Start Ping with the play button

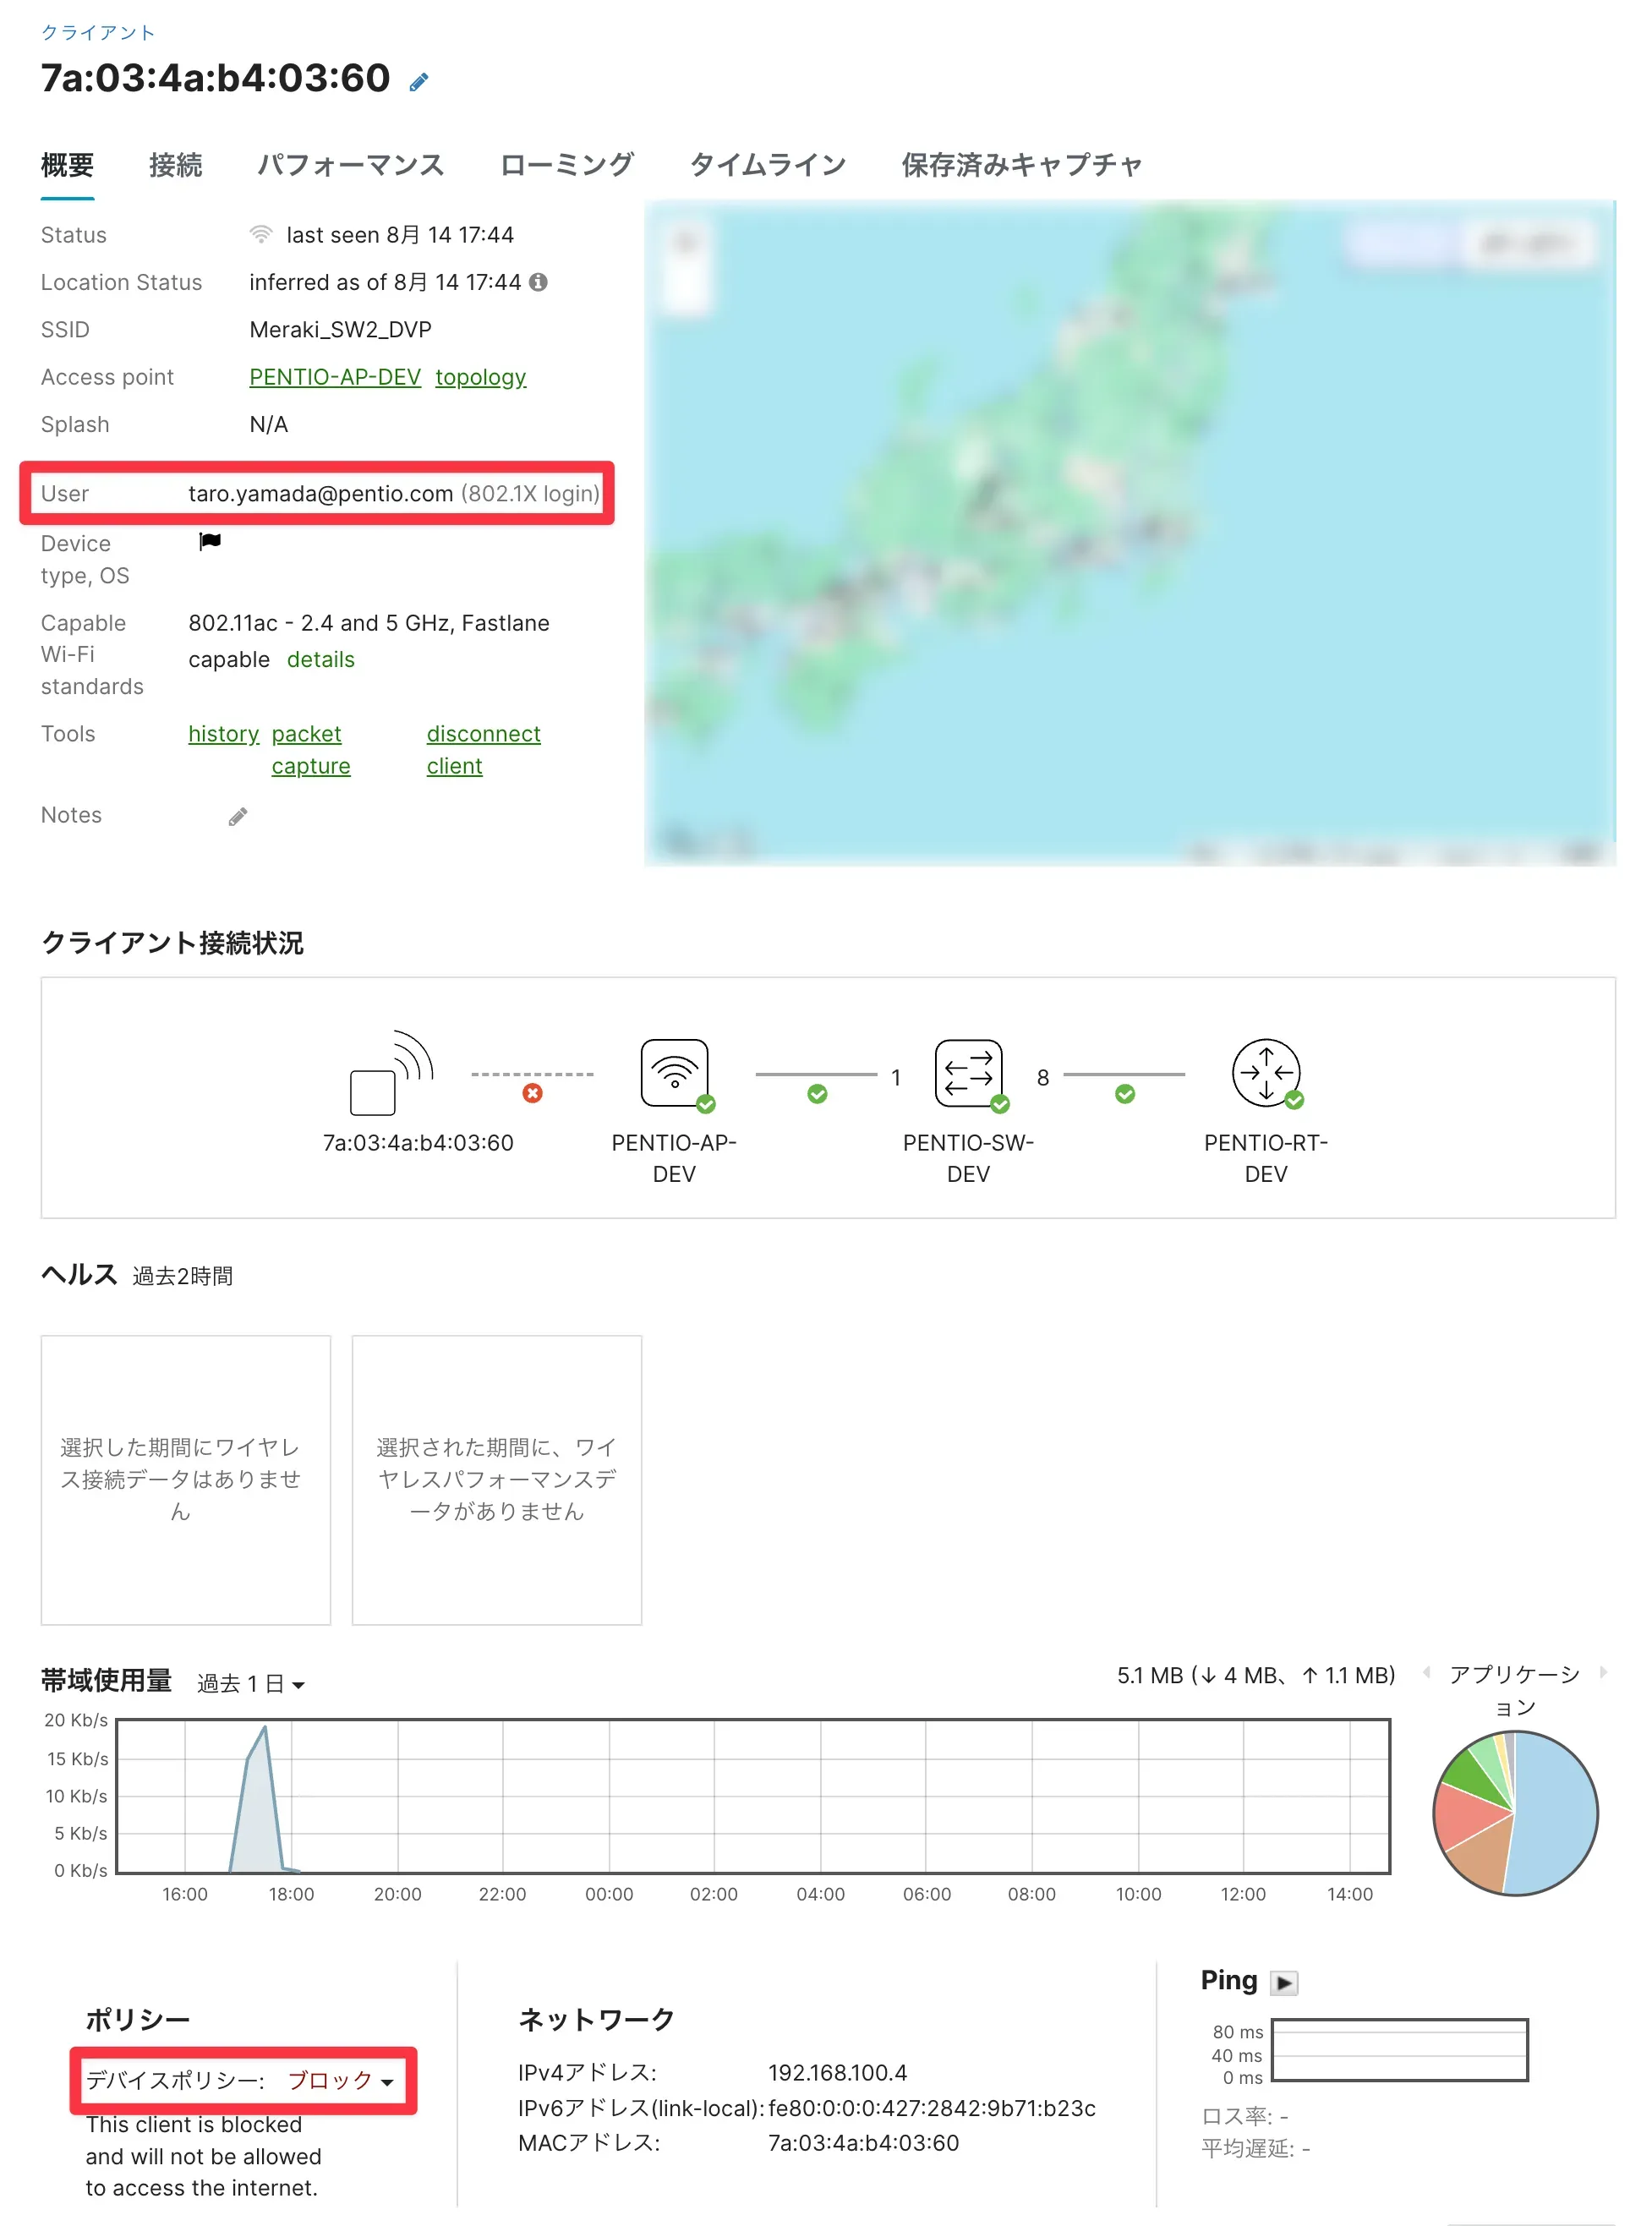coord(1284,1983)
